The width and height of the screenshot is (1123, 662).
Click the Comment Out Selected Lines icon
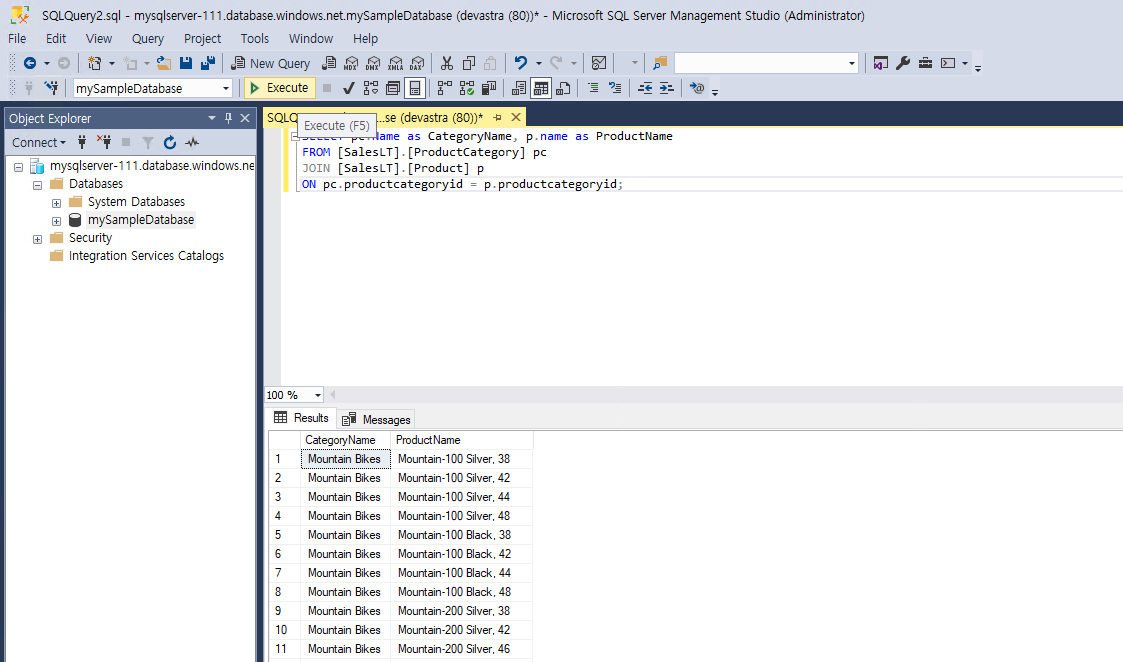[593, 88]
